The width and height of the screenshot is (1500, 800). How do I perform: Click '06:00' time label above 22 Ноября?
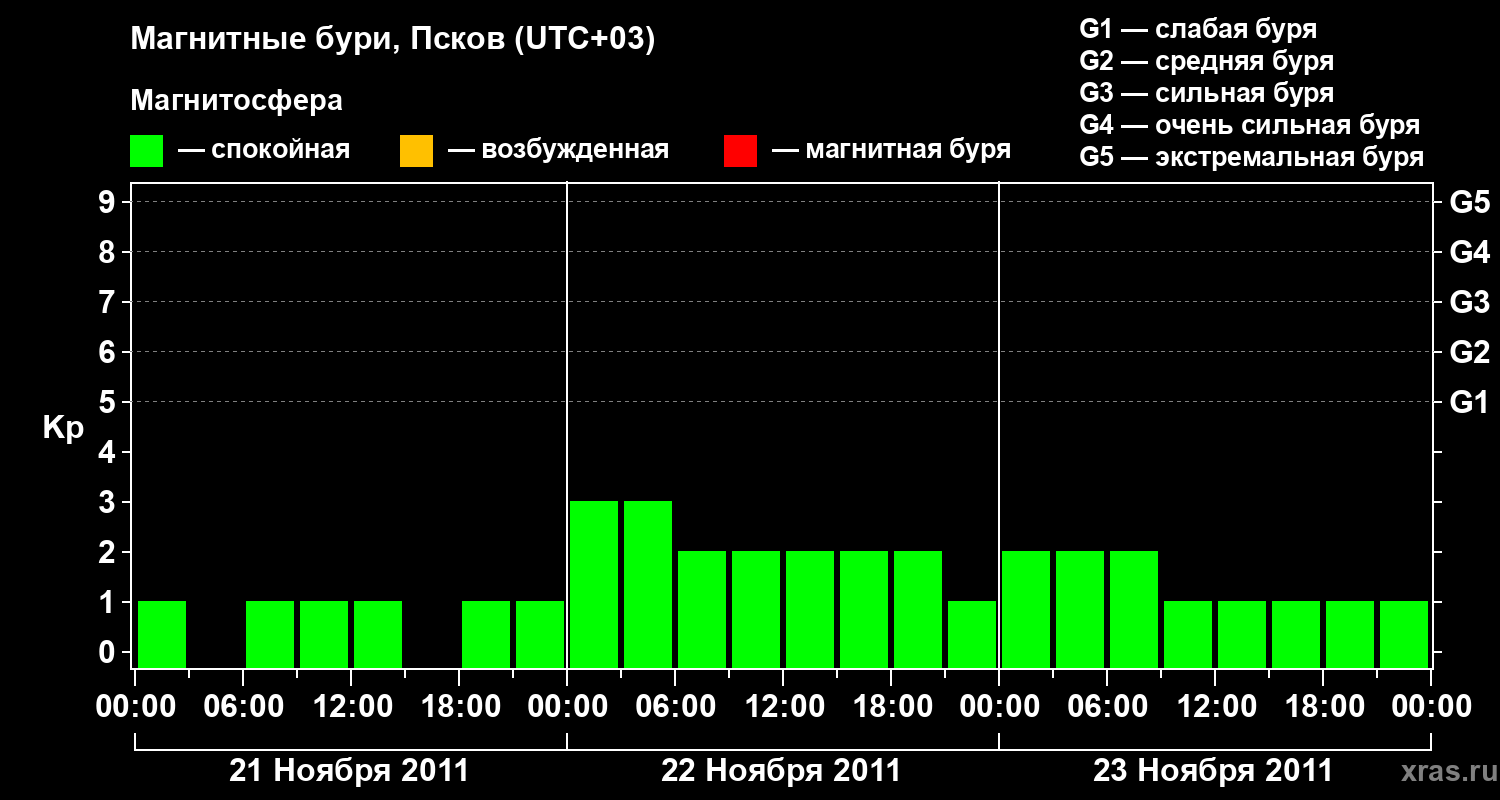pos(675,707)
